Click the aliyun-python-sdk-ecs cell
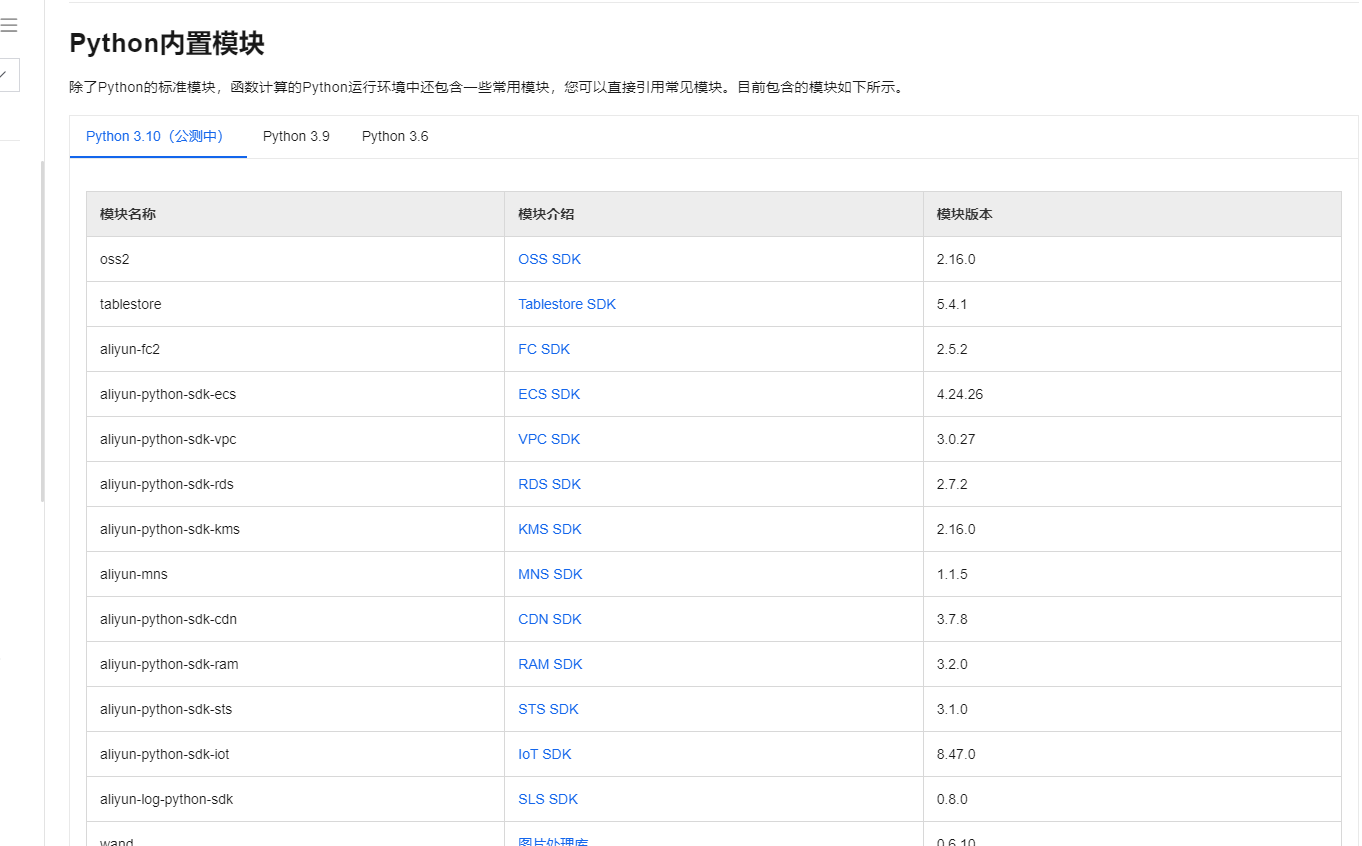Viewport: 1362px width, 846px height. [x=296, y=394]
